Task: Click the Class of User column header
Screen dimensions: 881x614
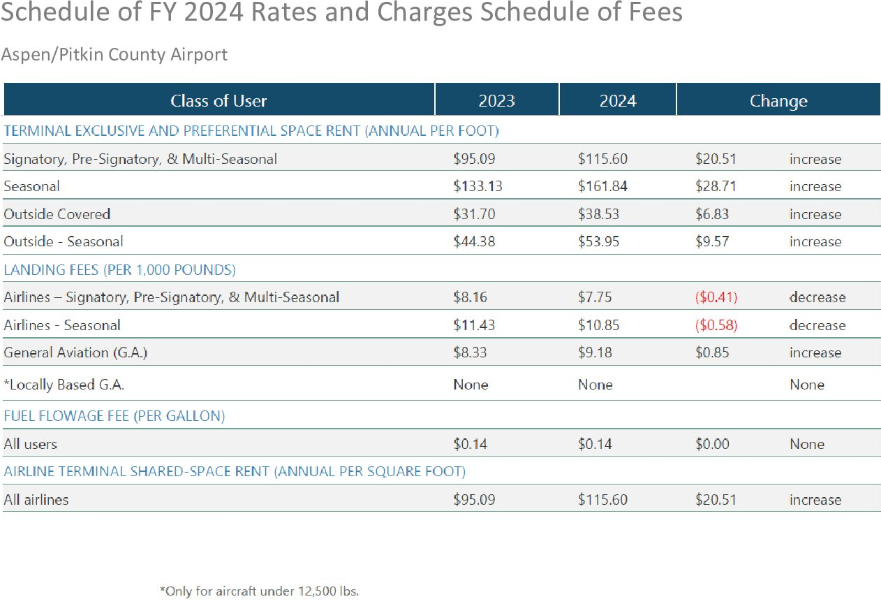Action: click(x=218, y=100)
